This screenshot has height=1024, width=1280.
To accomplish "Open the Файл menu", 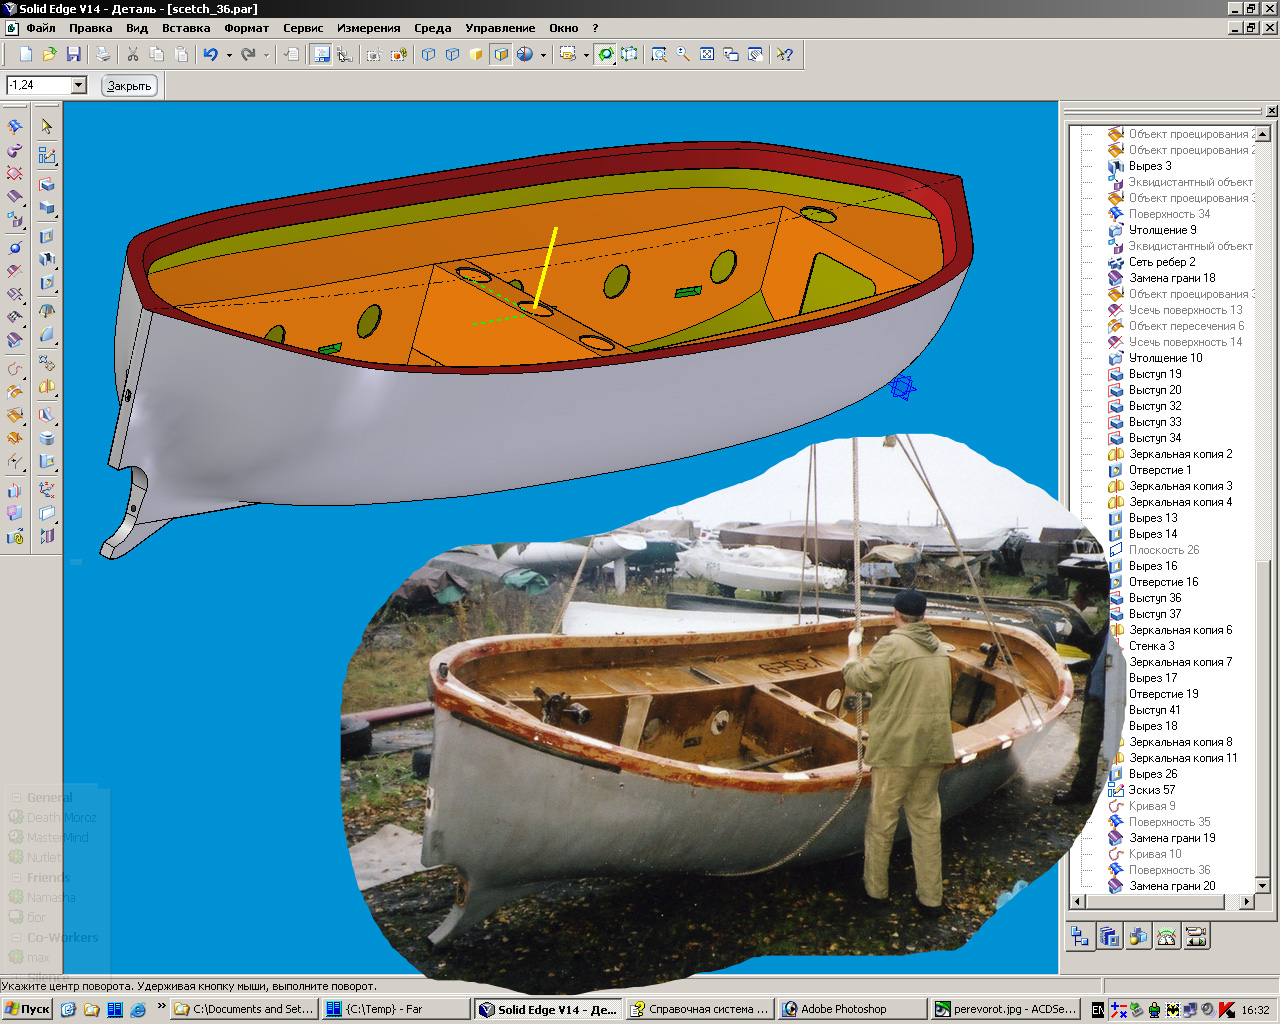I will 40,28.
